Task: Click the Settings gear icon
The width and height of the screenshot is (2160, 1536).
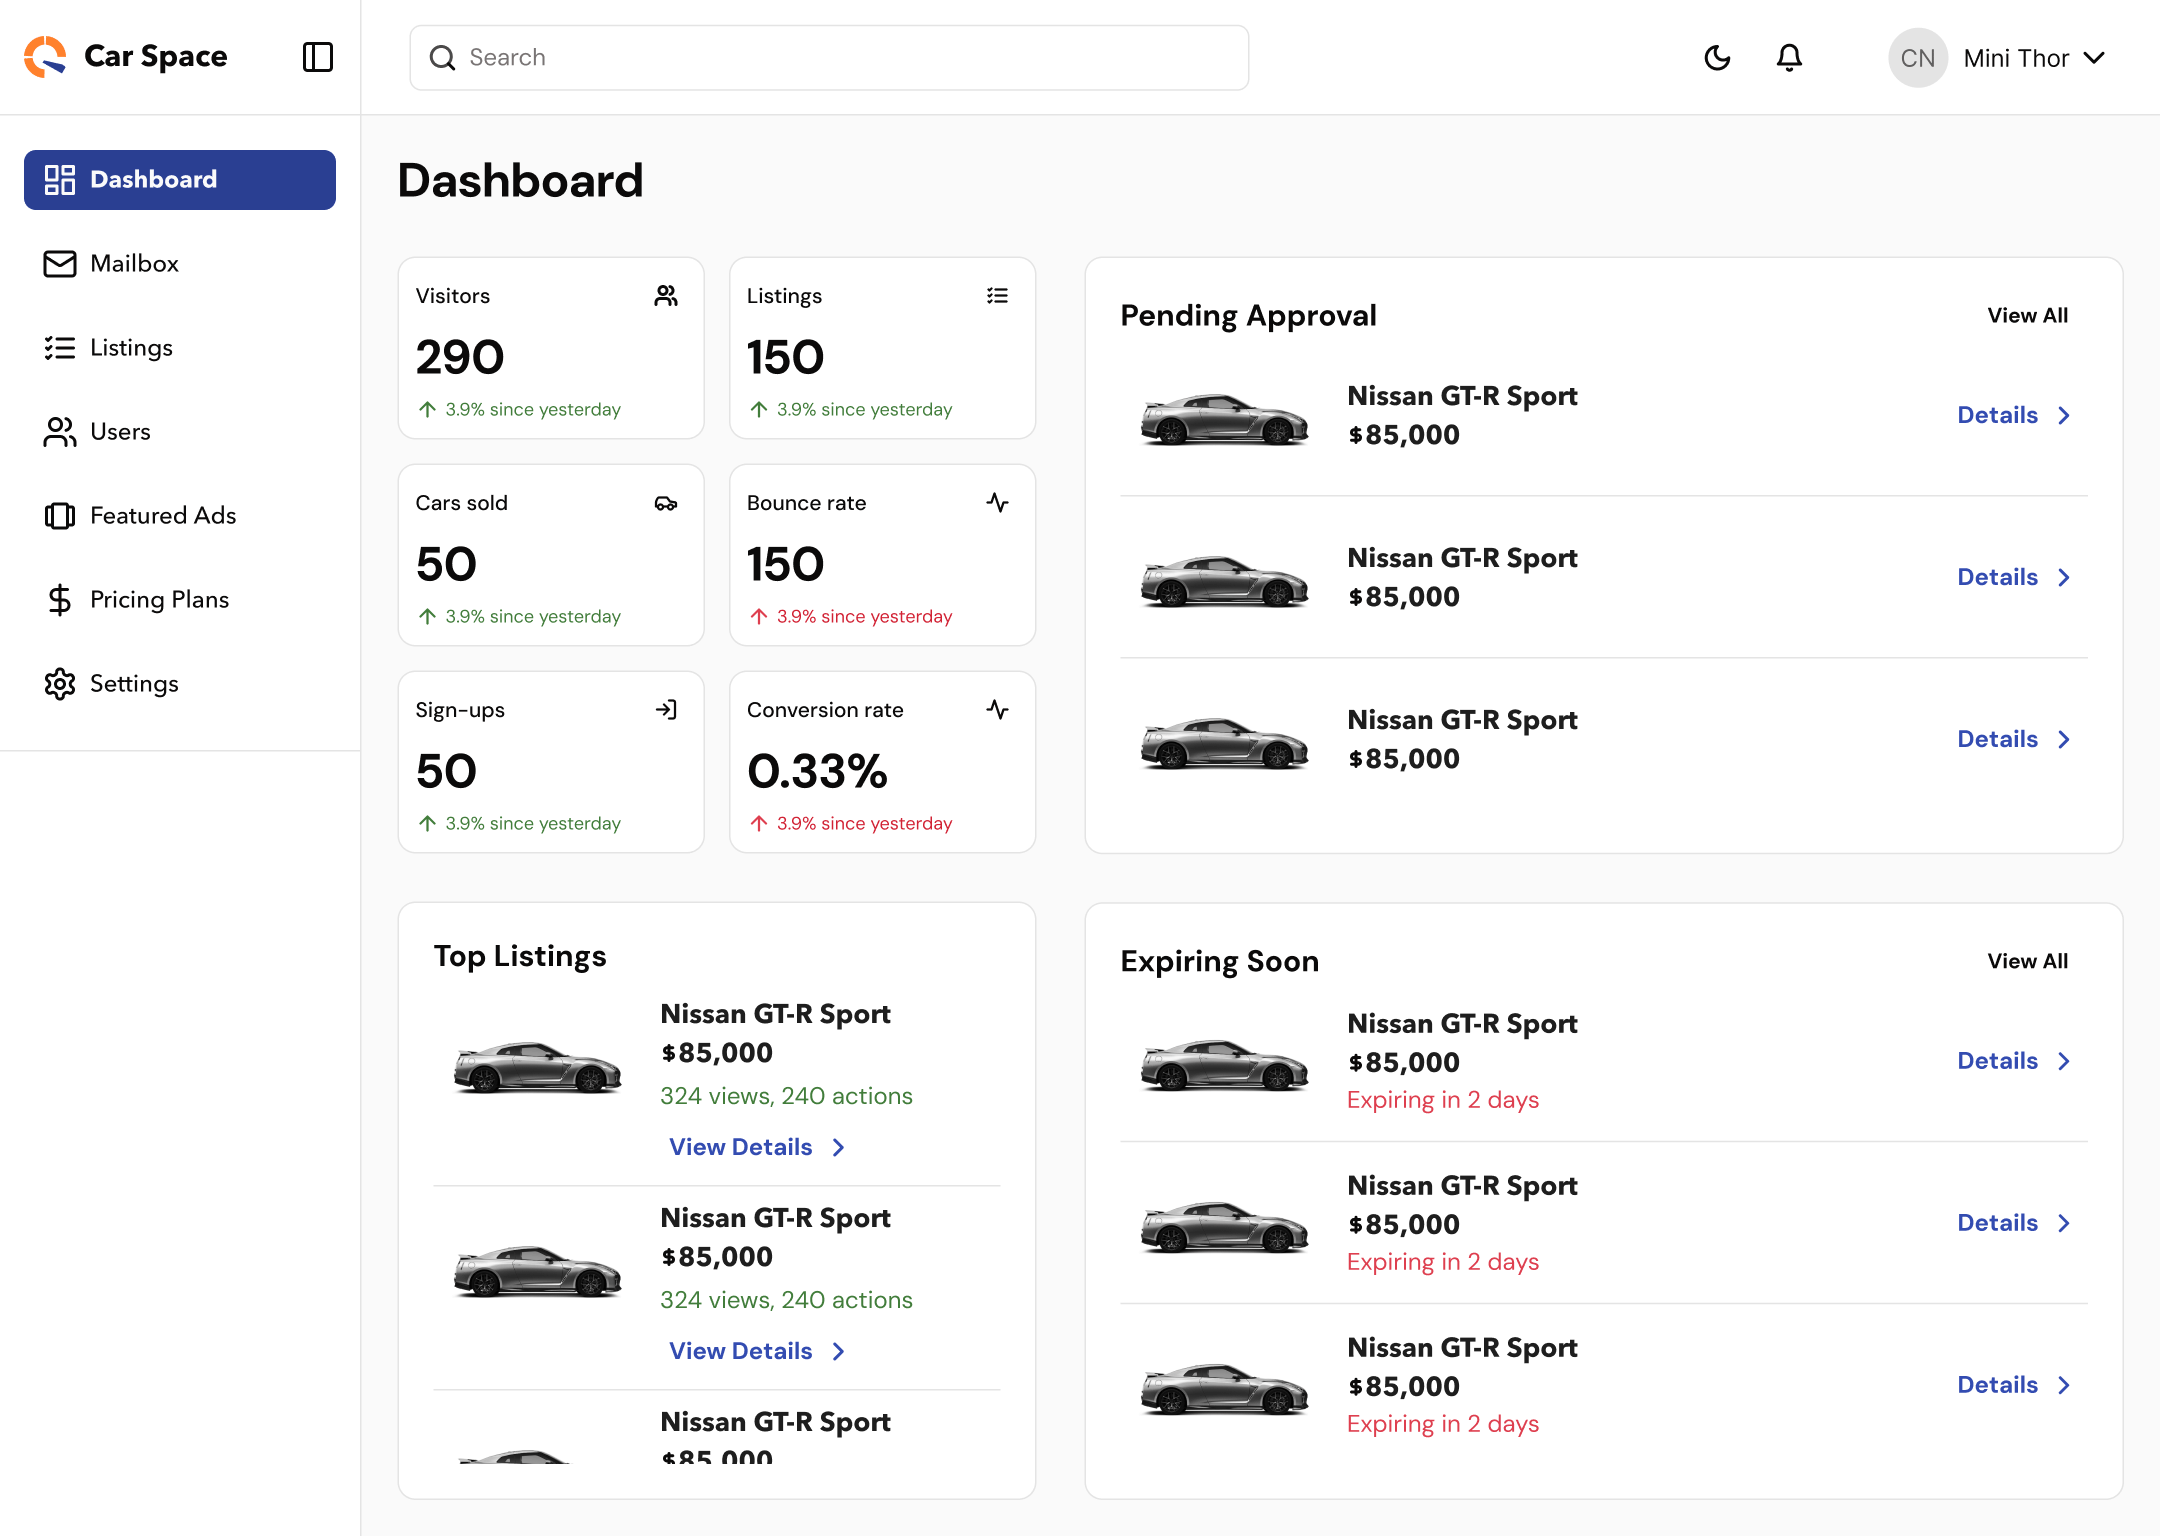Action: tap(60, 684)
